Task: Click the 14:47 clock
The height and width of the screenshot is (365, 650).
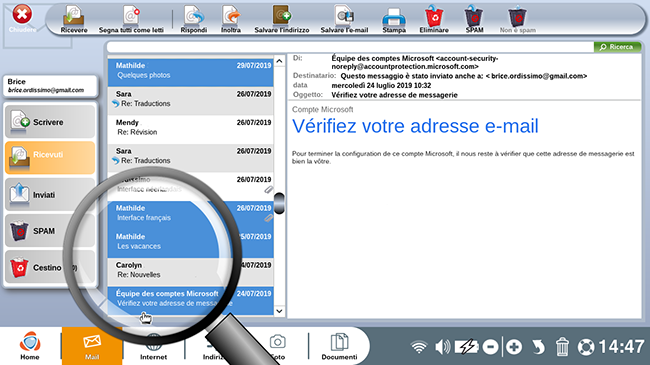Action: (621, 347)
